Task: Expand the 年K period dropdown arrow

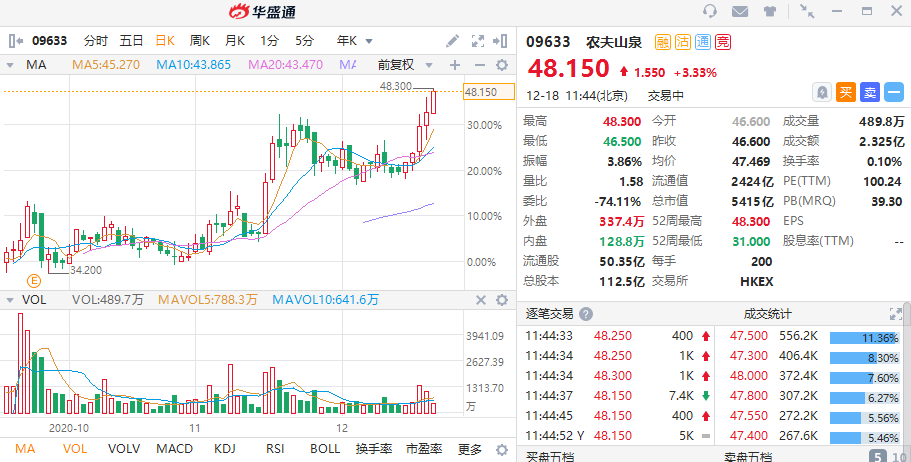Action: [x=368, y=41]
